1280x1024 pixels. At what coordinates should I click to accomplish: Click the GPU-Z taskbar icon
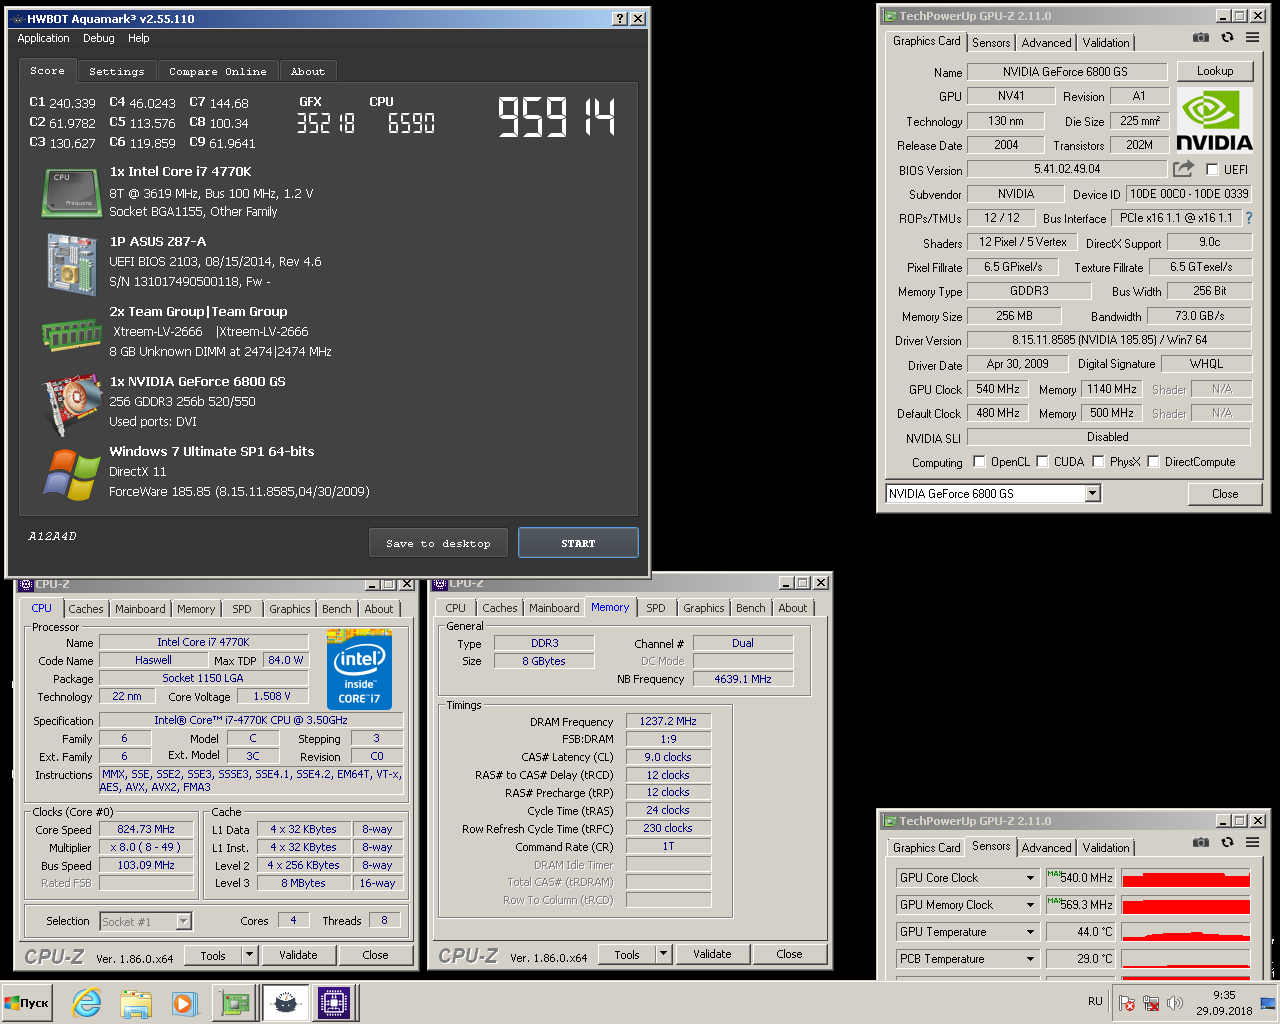[234, 1002]
